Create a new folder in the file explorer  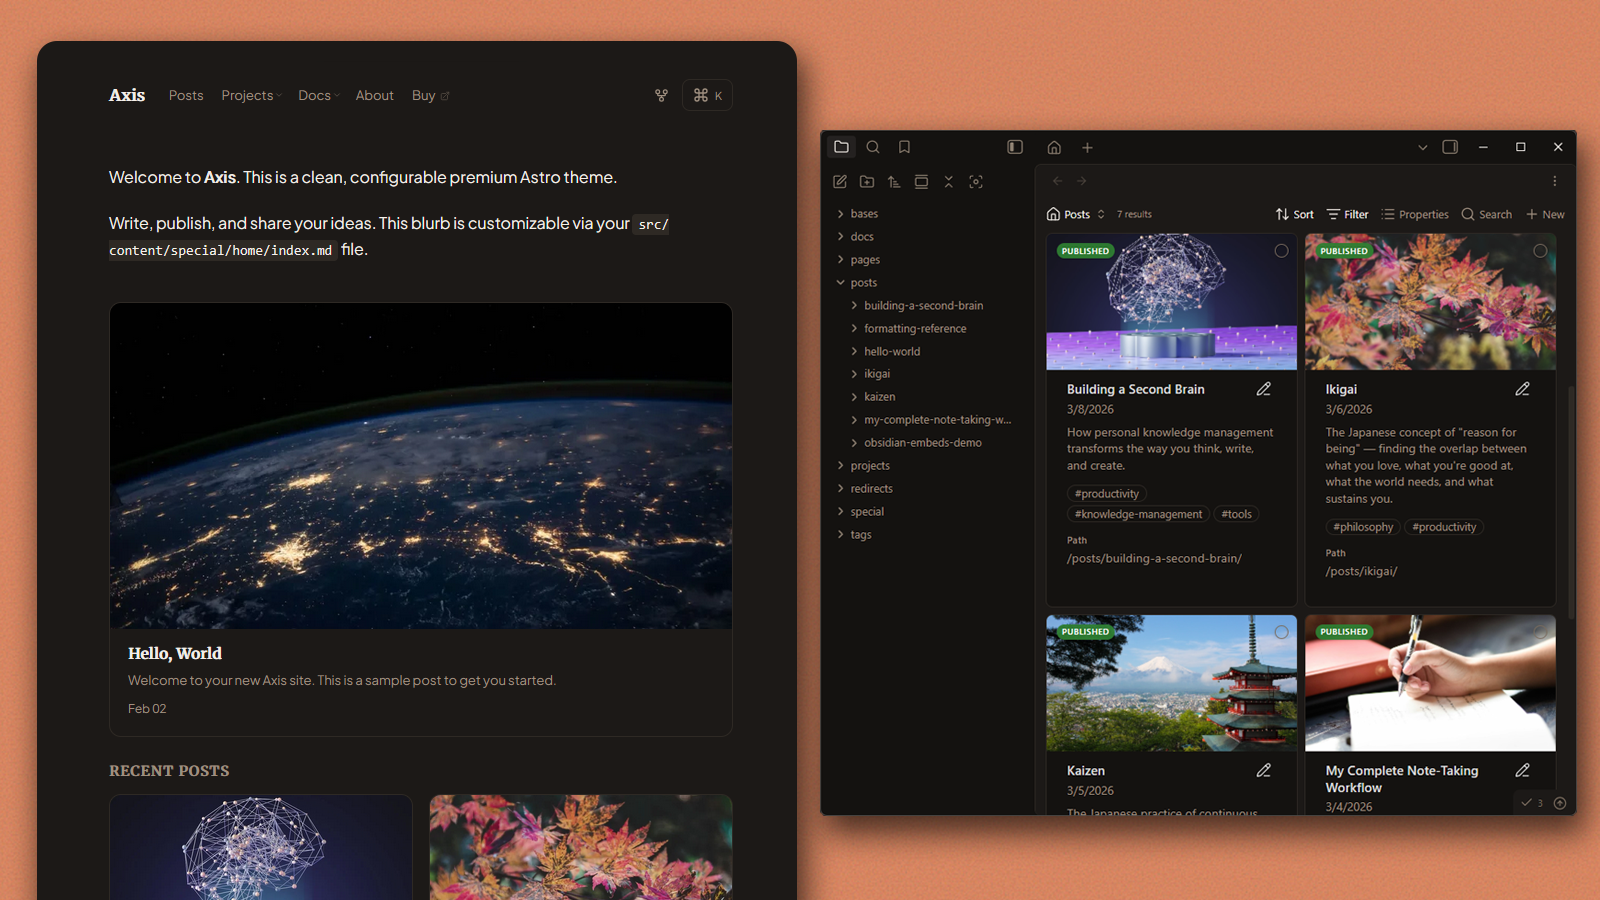(x=867, y=182)
